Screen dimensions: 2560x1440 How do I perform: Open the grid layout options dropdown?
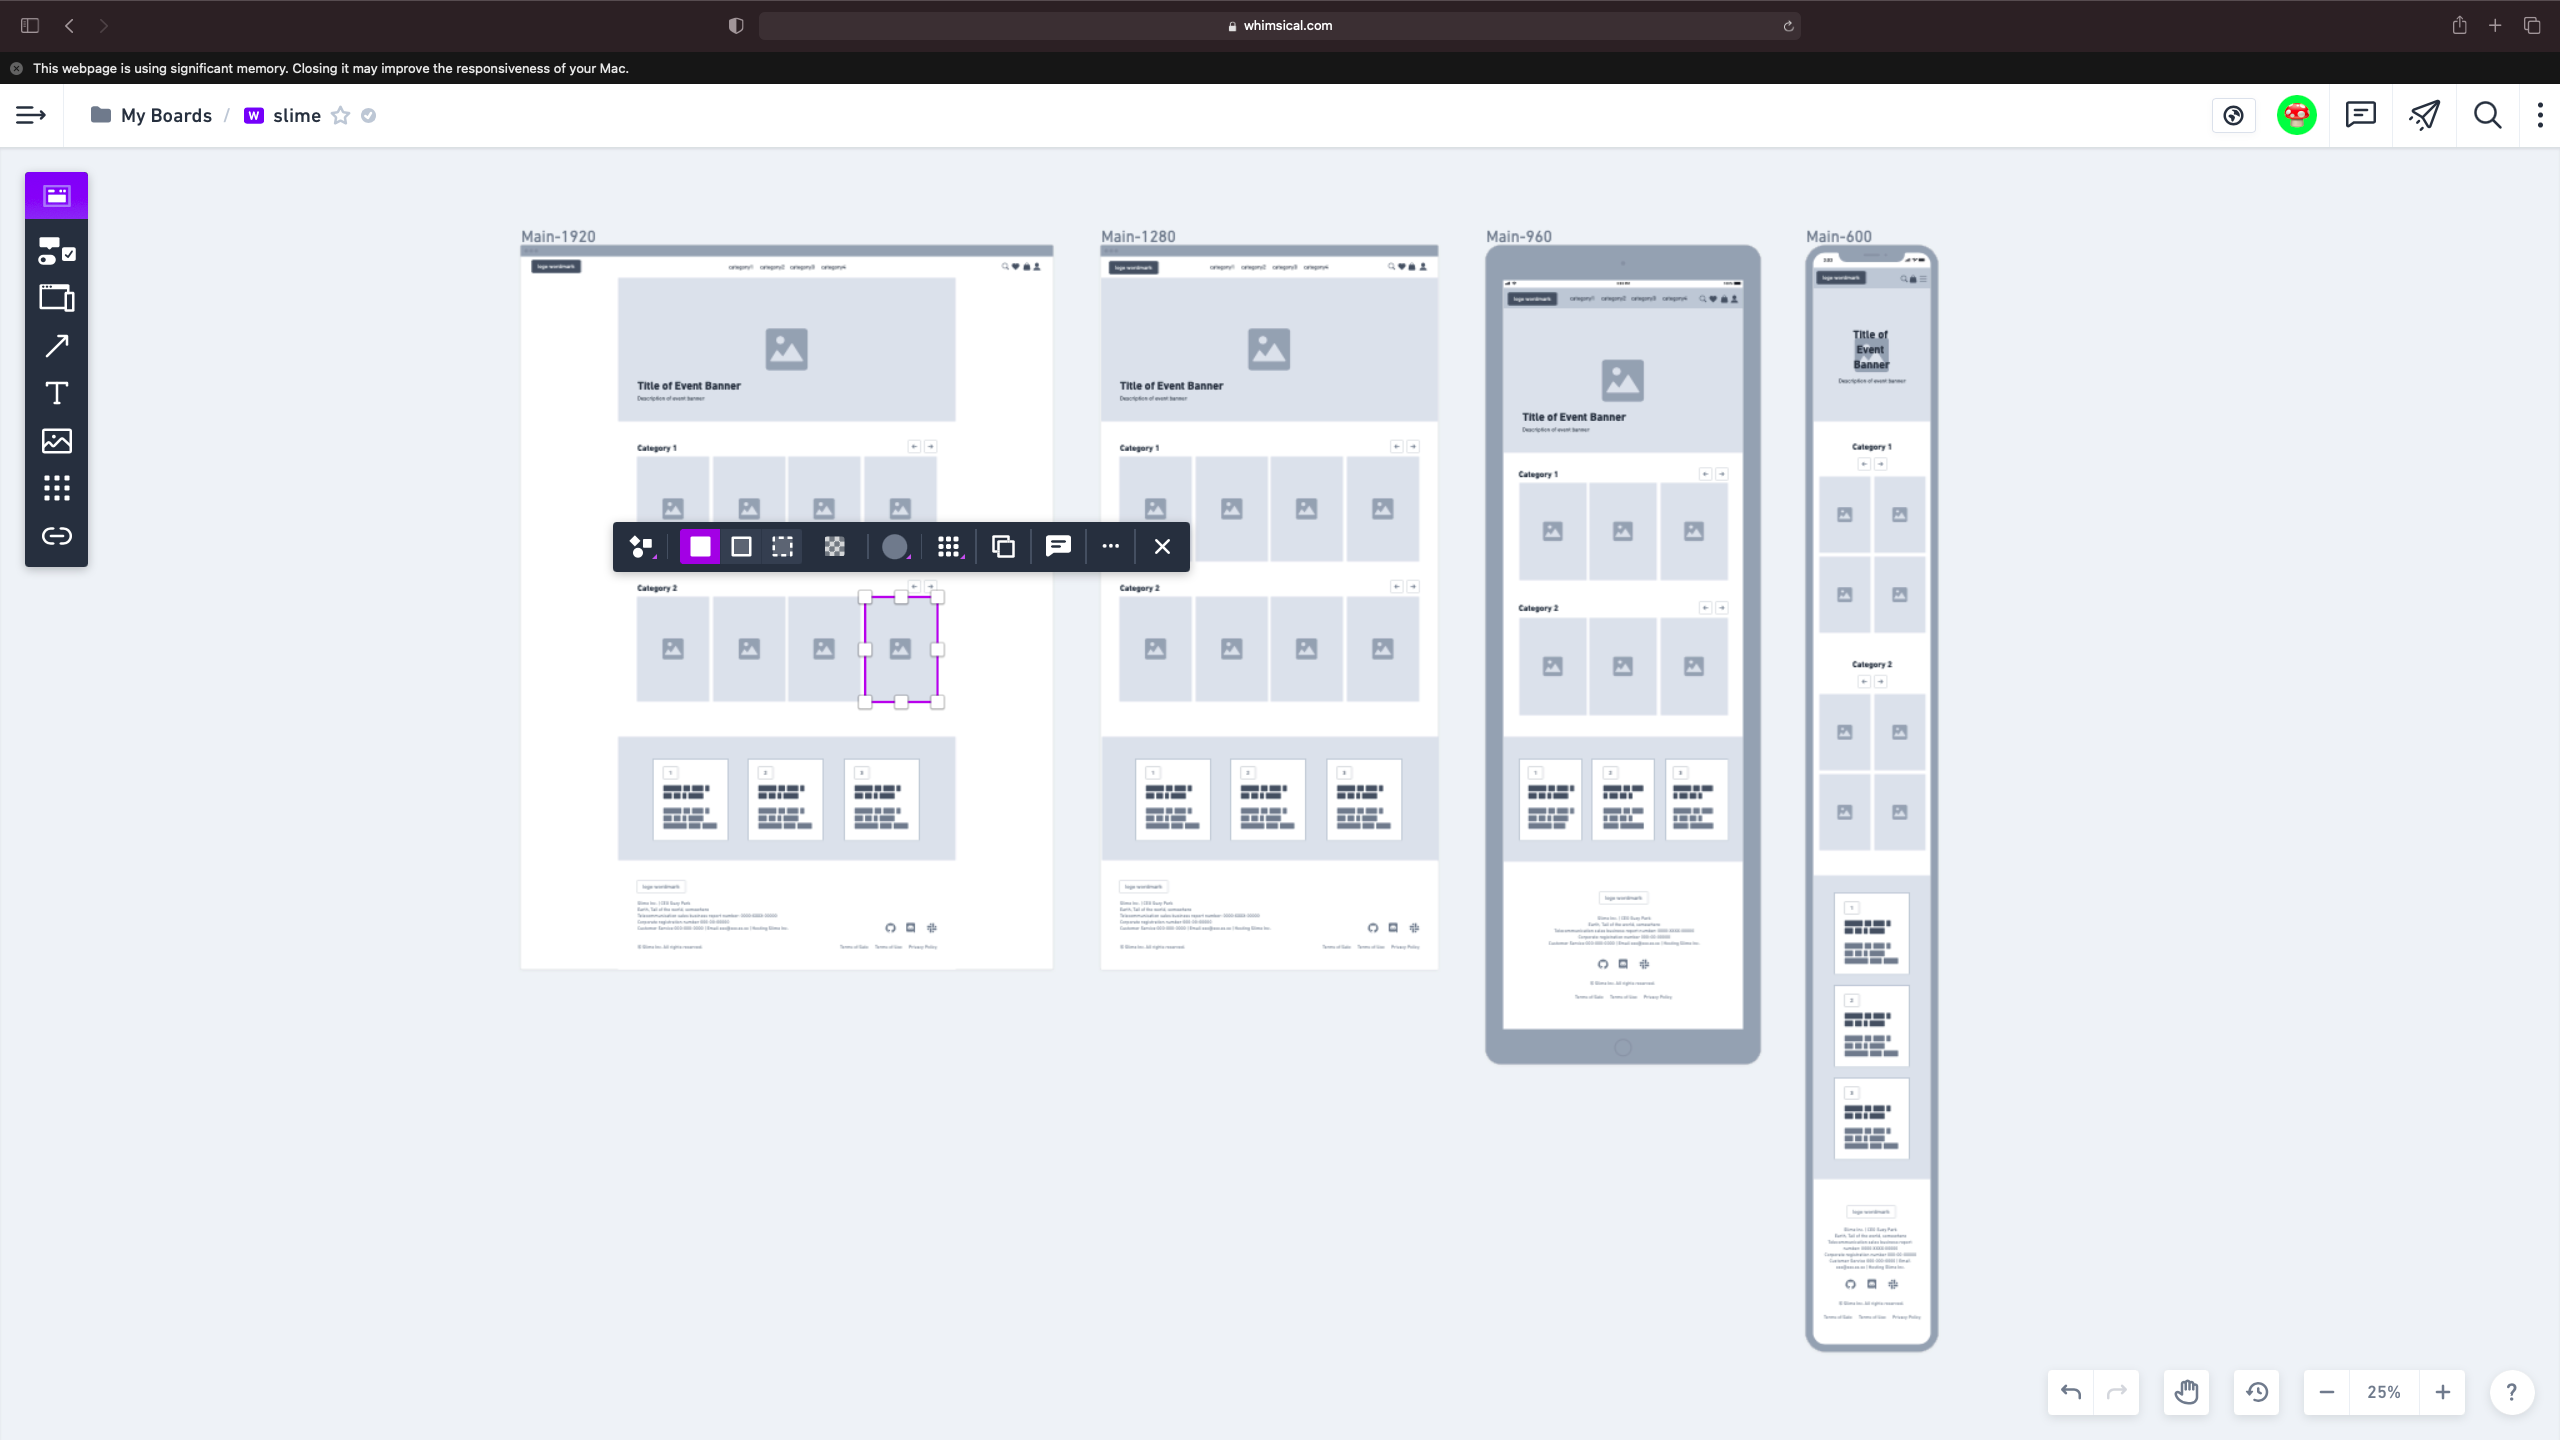point(947,546)
